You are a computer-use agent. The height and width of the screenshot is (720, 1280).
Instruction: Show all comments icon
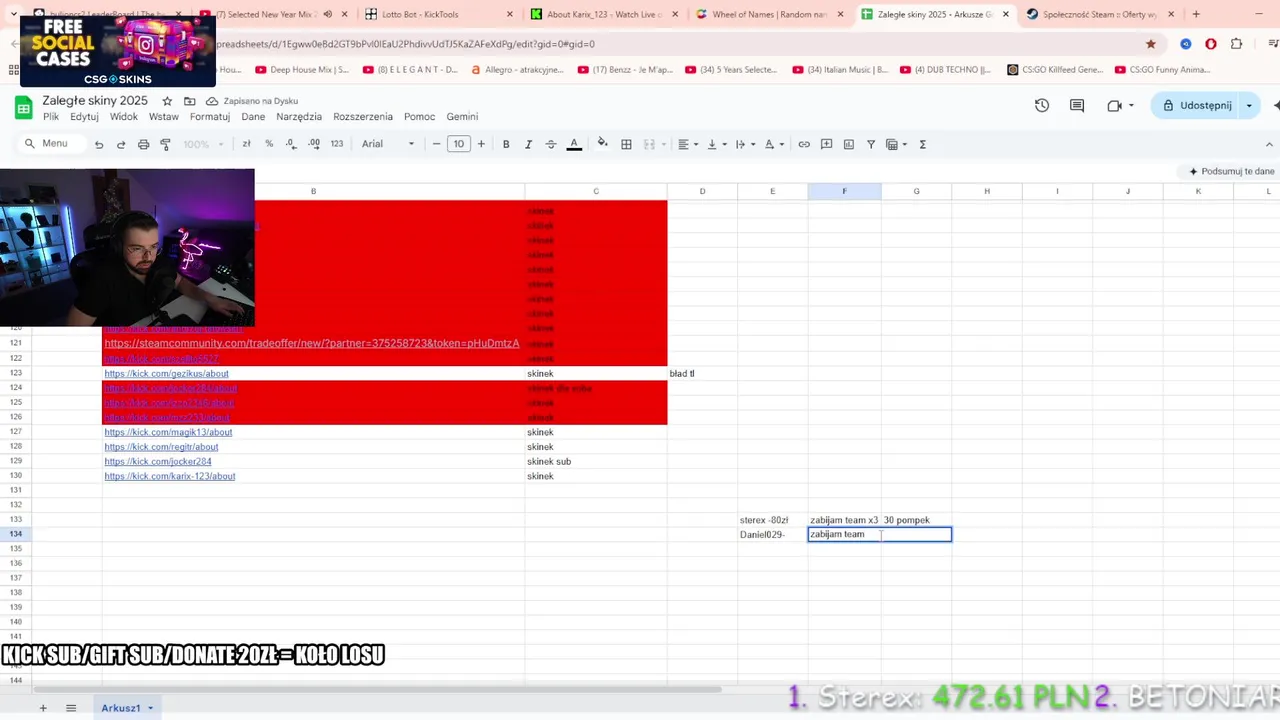1077,105
